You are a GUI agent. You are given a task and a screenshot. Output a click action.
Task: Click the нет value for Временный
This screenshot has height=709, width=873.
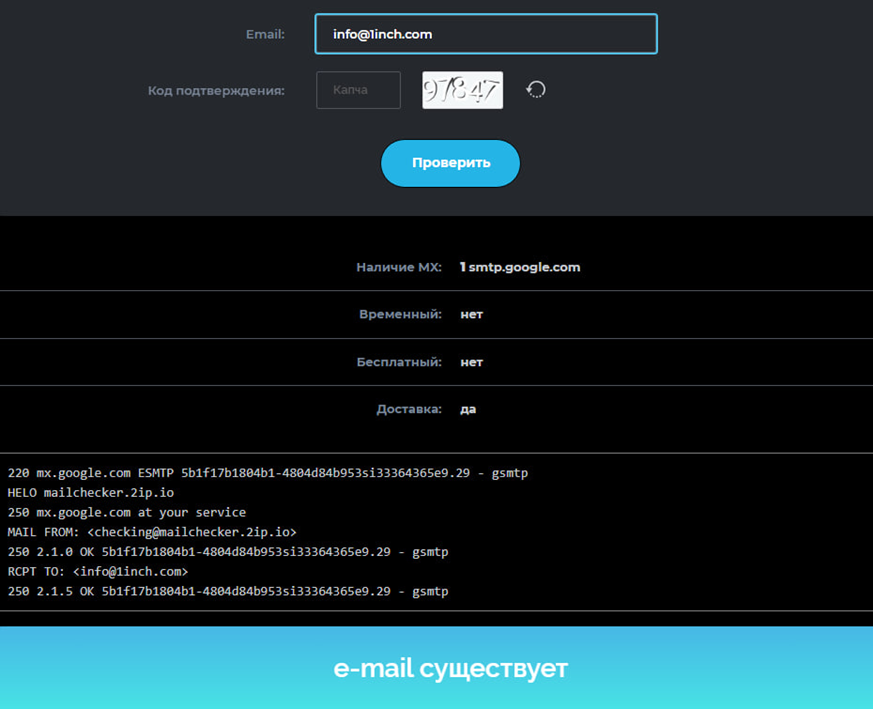coord(471,314)
